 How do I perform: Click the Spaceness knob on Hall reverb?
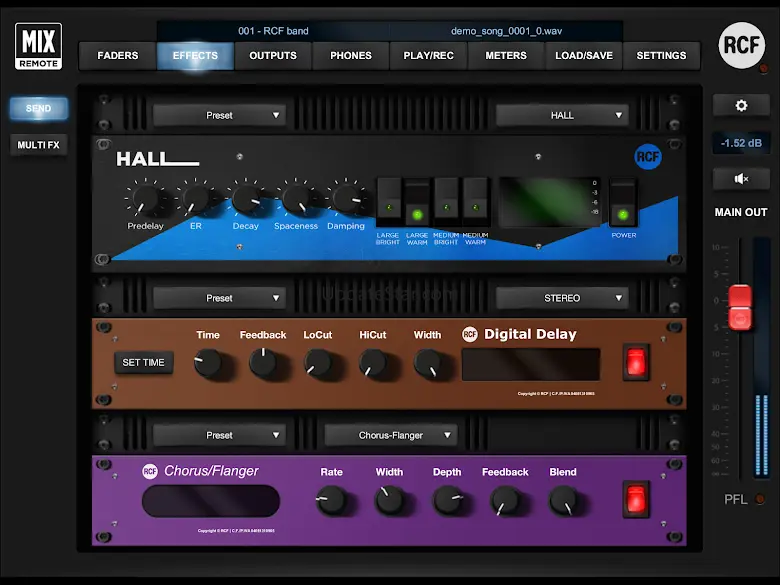[x=296, y=199]
